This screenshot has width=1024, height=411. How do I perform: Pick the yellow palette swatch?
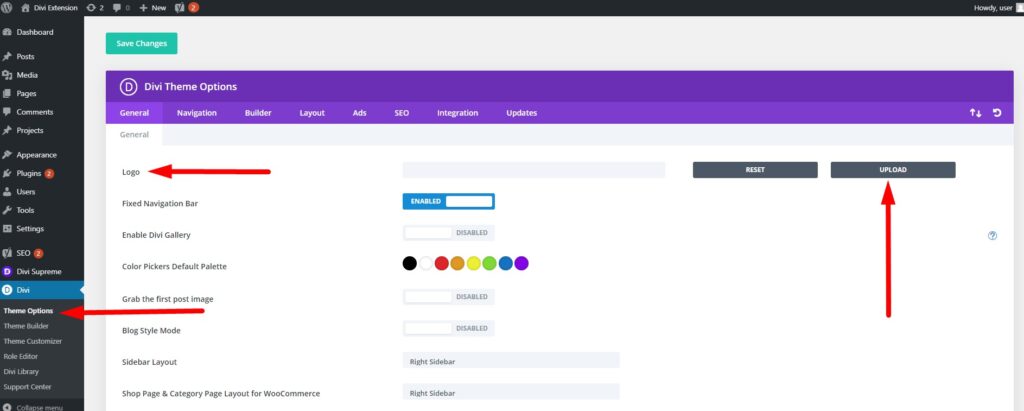coord(473,263)
